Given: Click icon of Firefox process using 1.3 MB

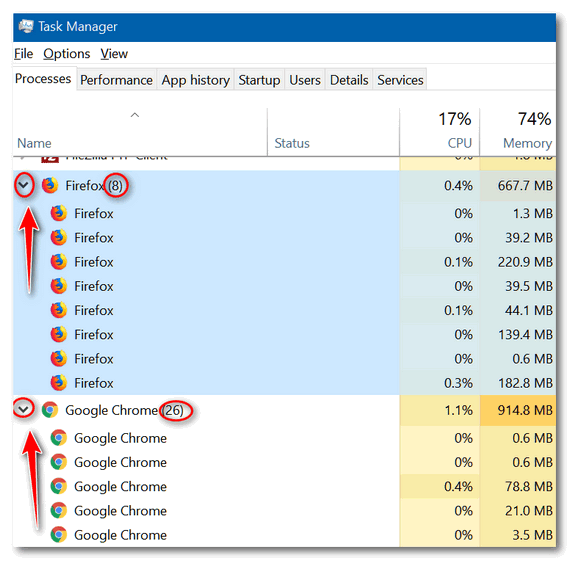Looking at the screenshot, I should 59,213.
